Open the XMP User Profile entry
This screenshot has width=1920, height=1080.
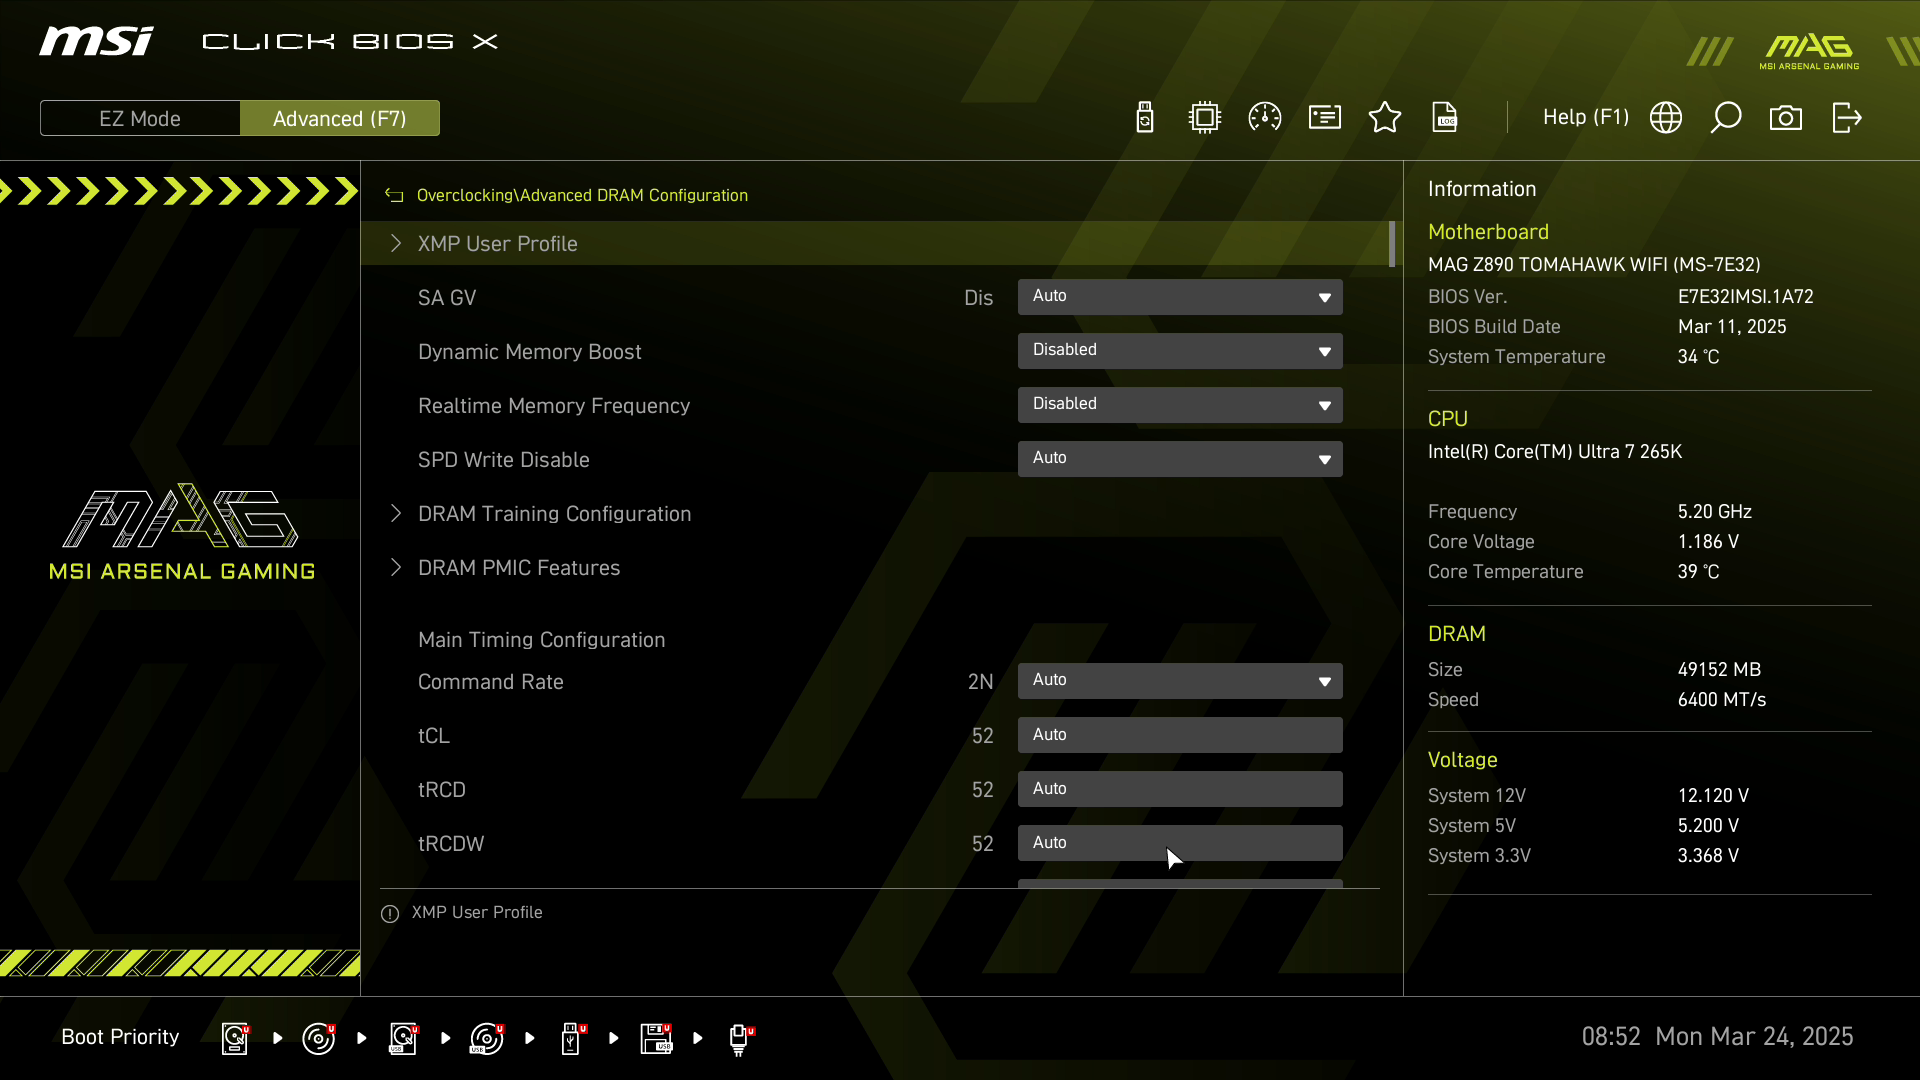tap(497, 244)
